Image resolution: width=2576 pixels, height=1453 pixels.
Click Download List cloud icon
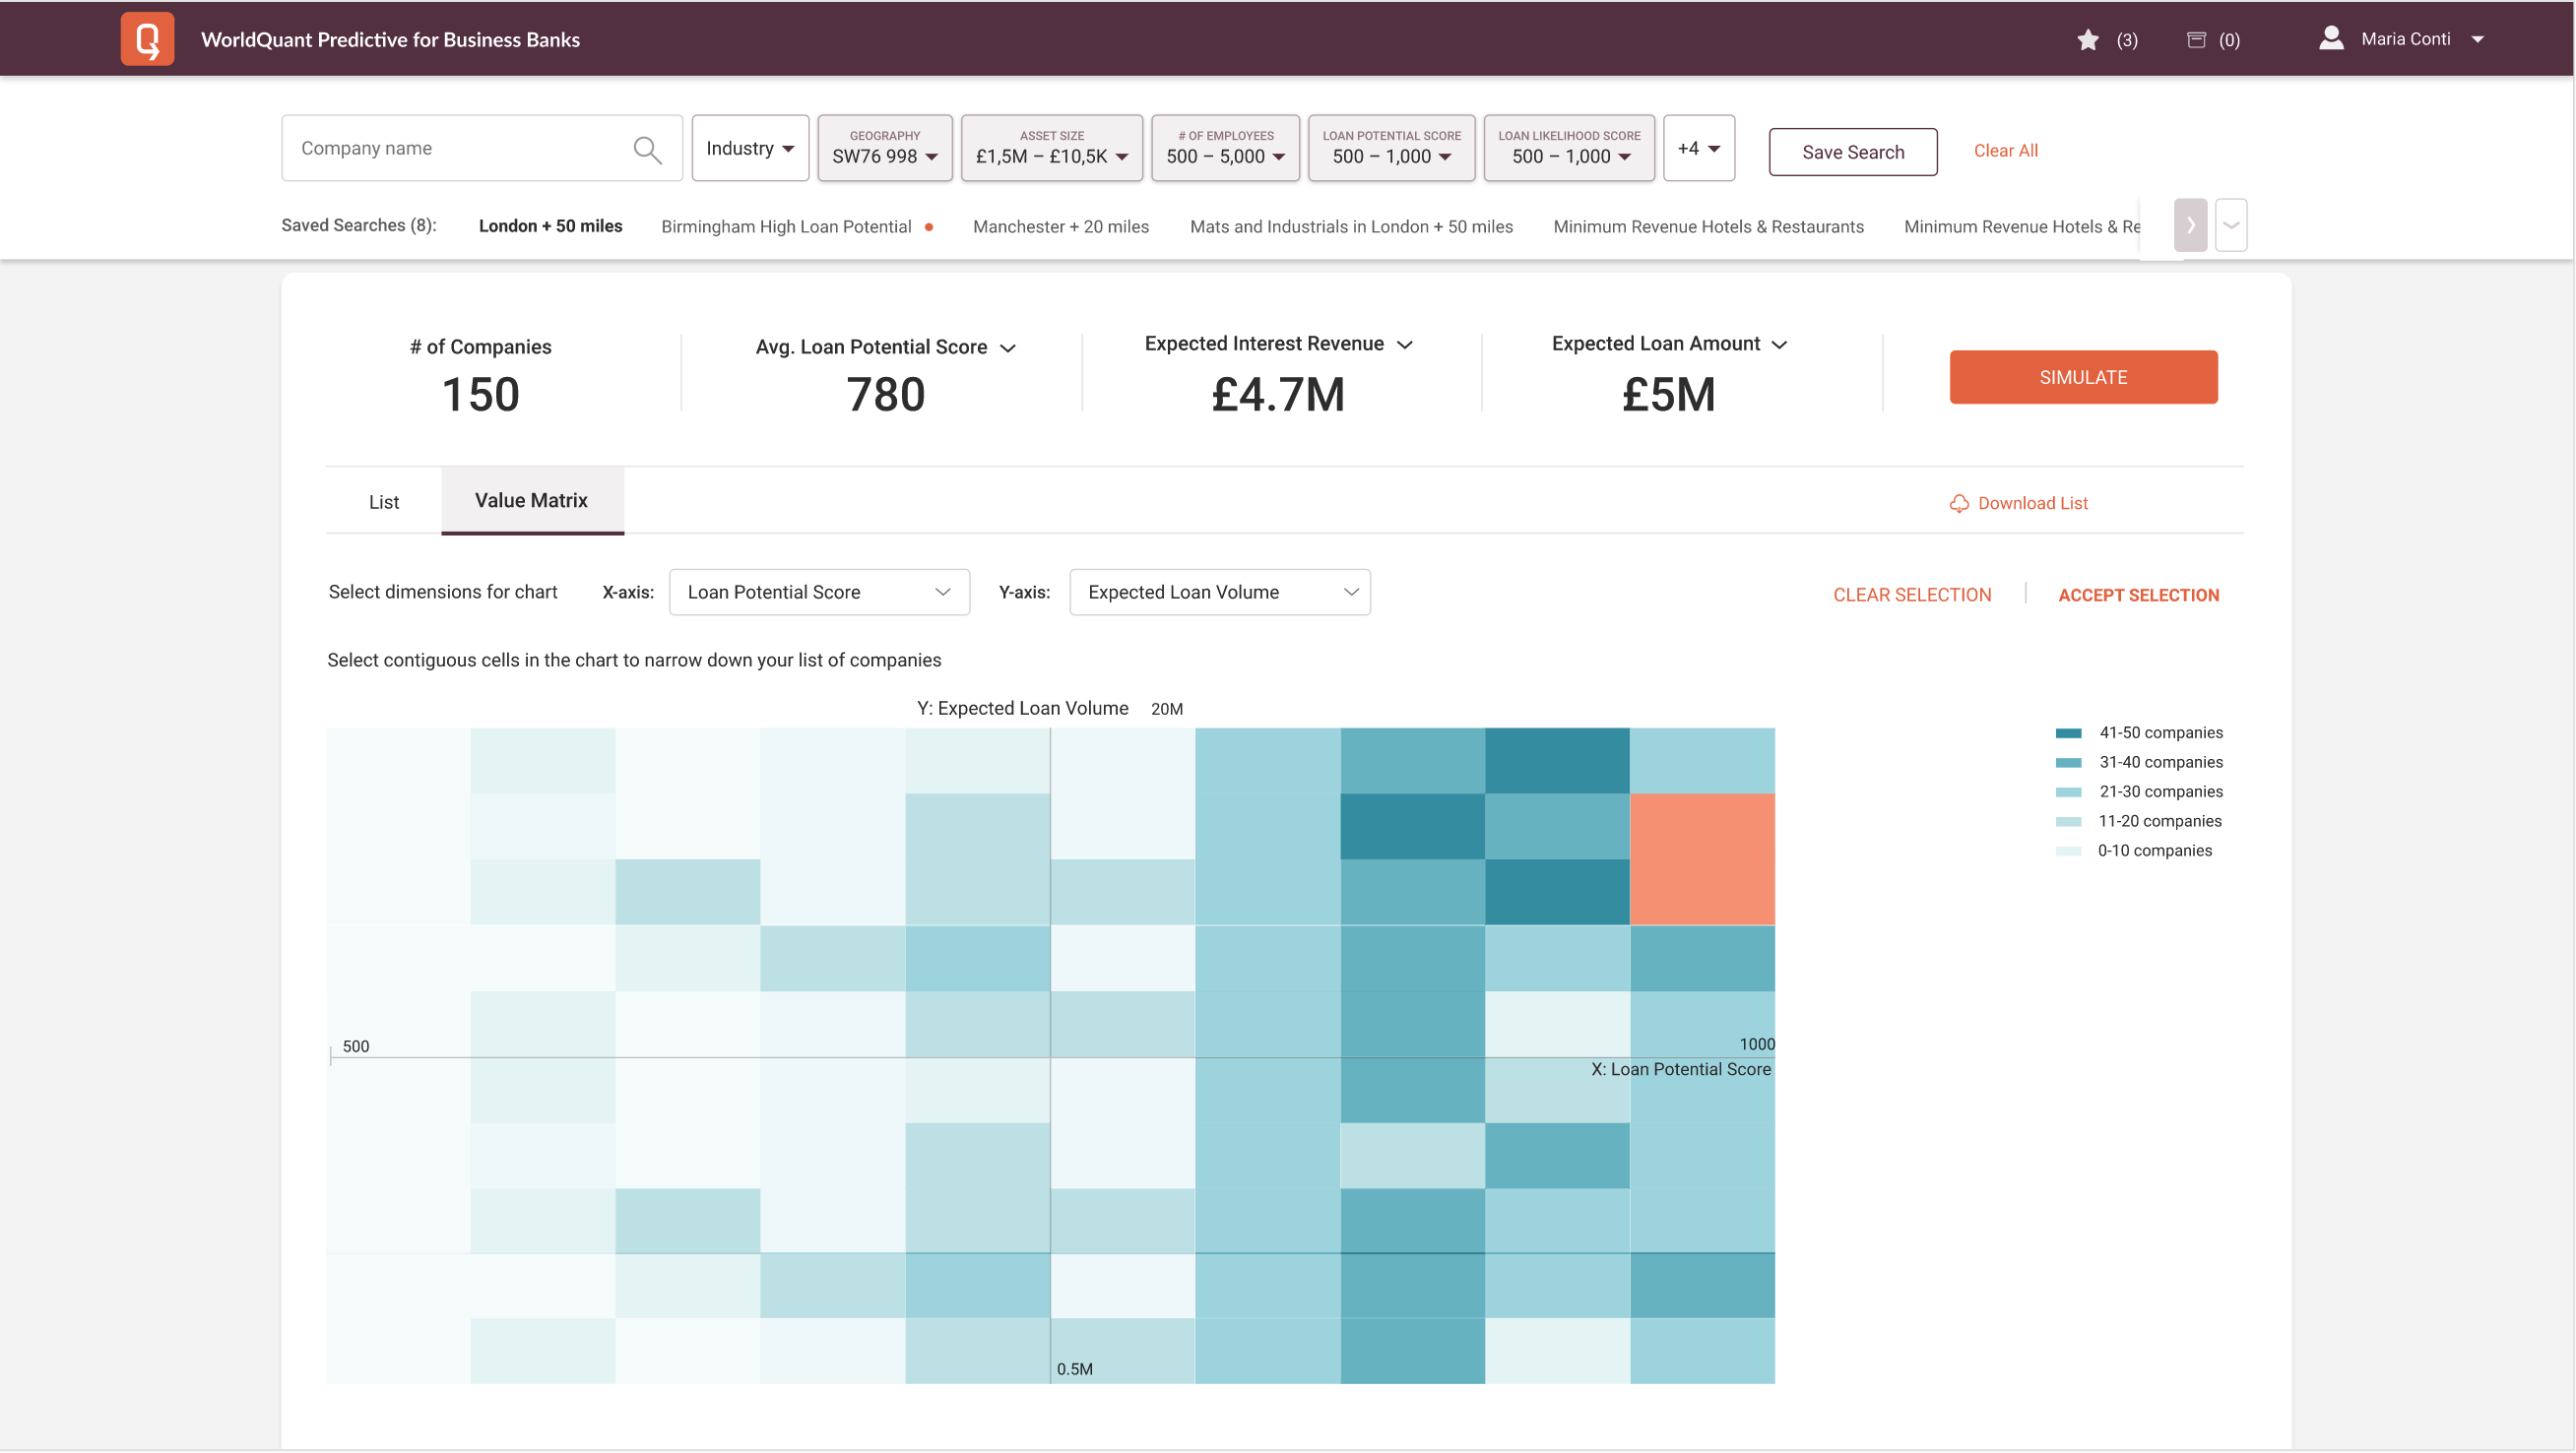[1958, 504]
